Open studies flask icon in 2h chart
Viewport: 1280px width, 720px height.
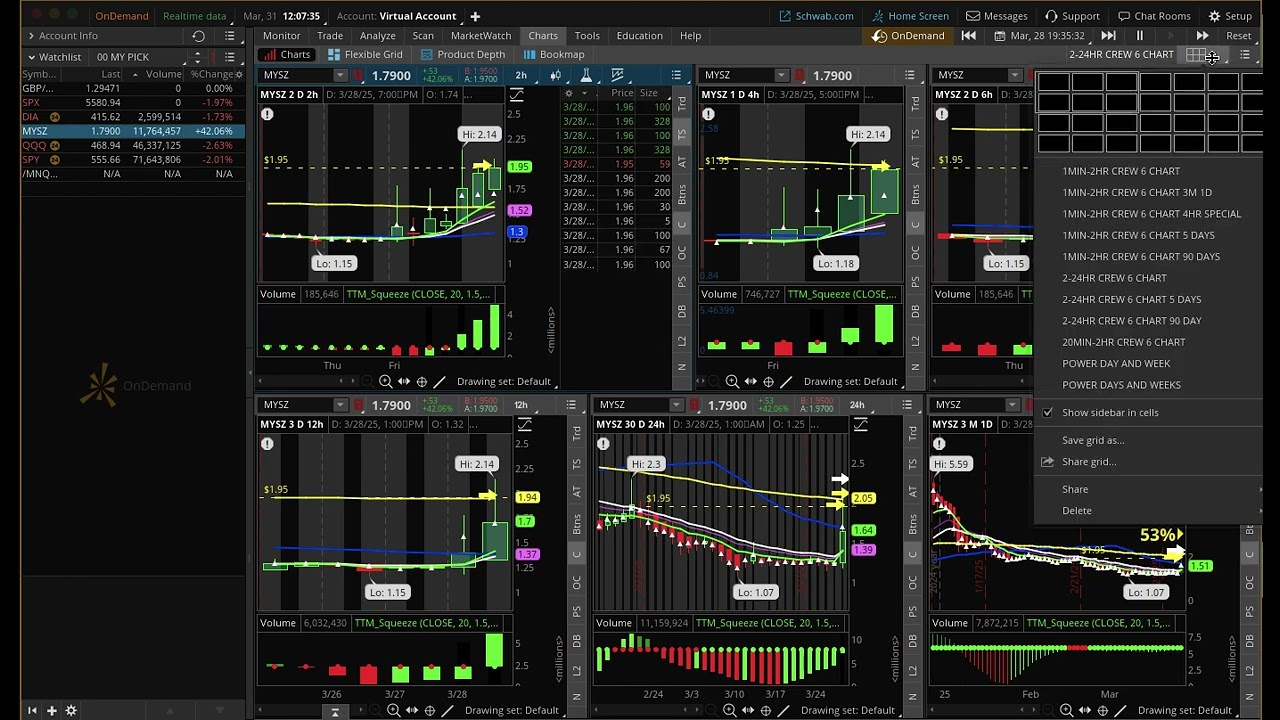coord(586,75)
